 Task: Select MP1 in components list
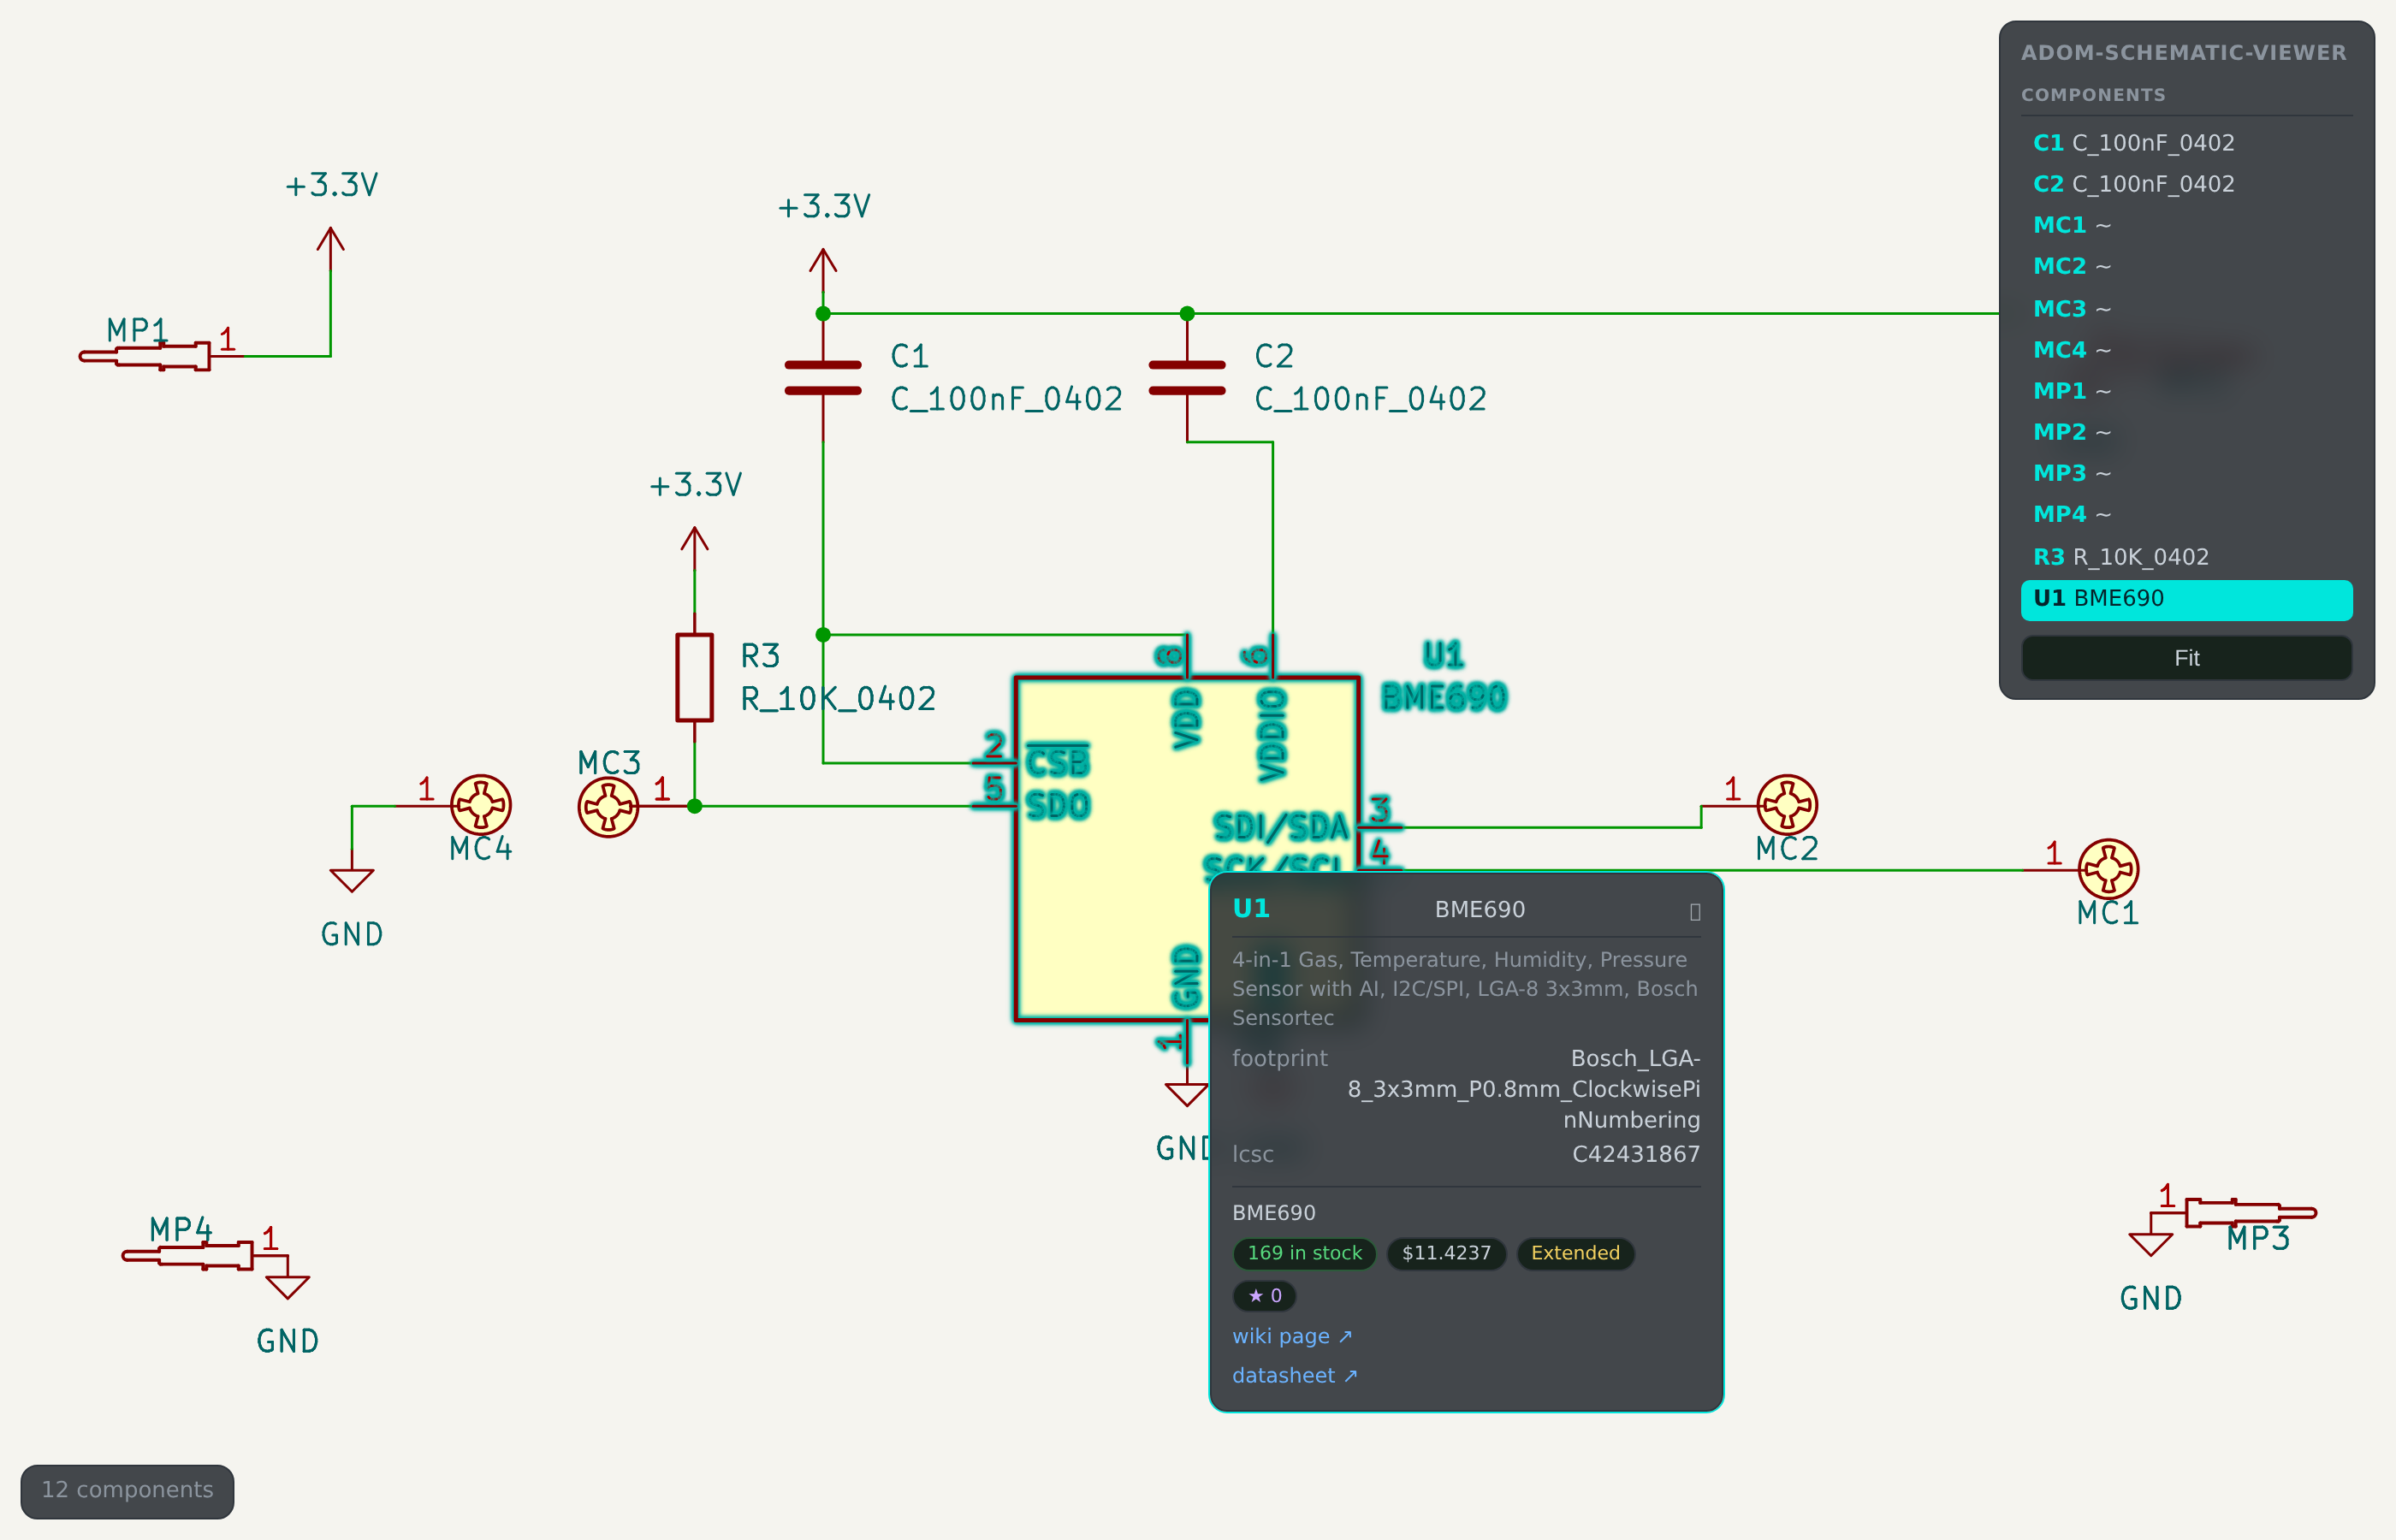[2186, 390]
